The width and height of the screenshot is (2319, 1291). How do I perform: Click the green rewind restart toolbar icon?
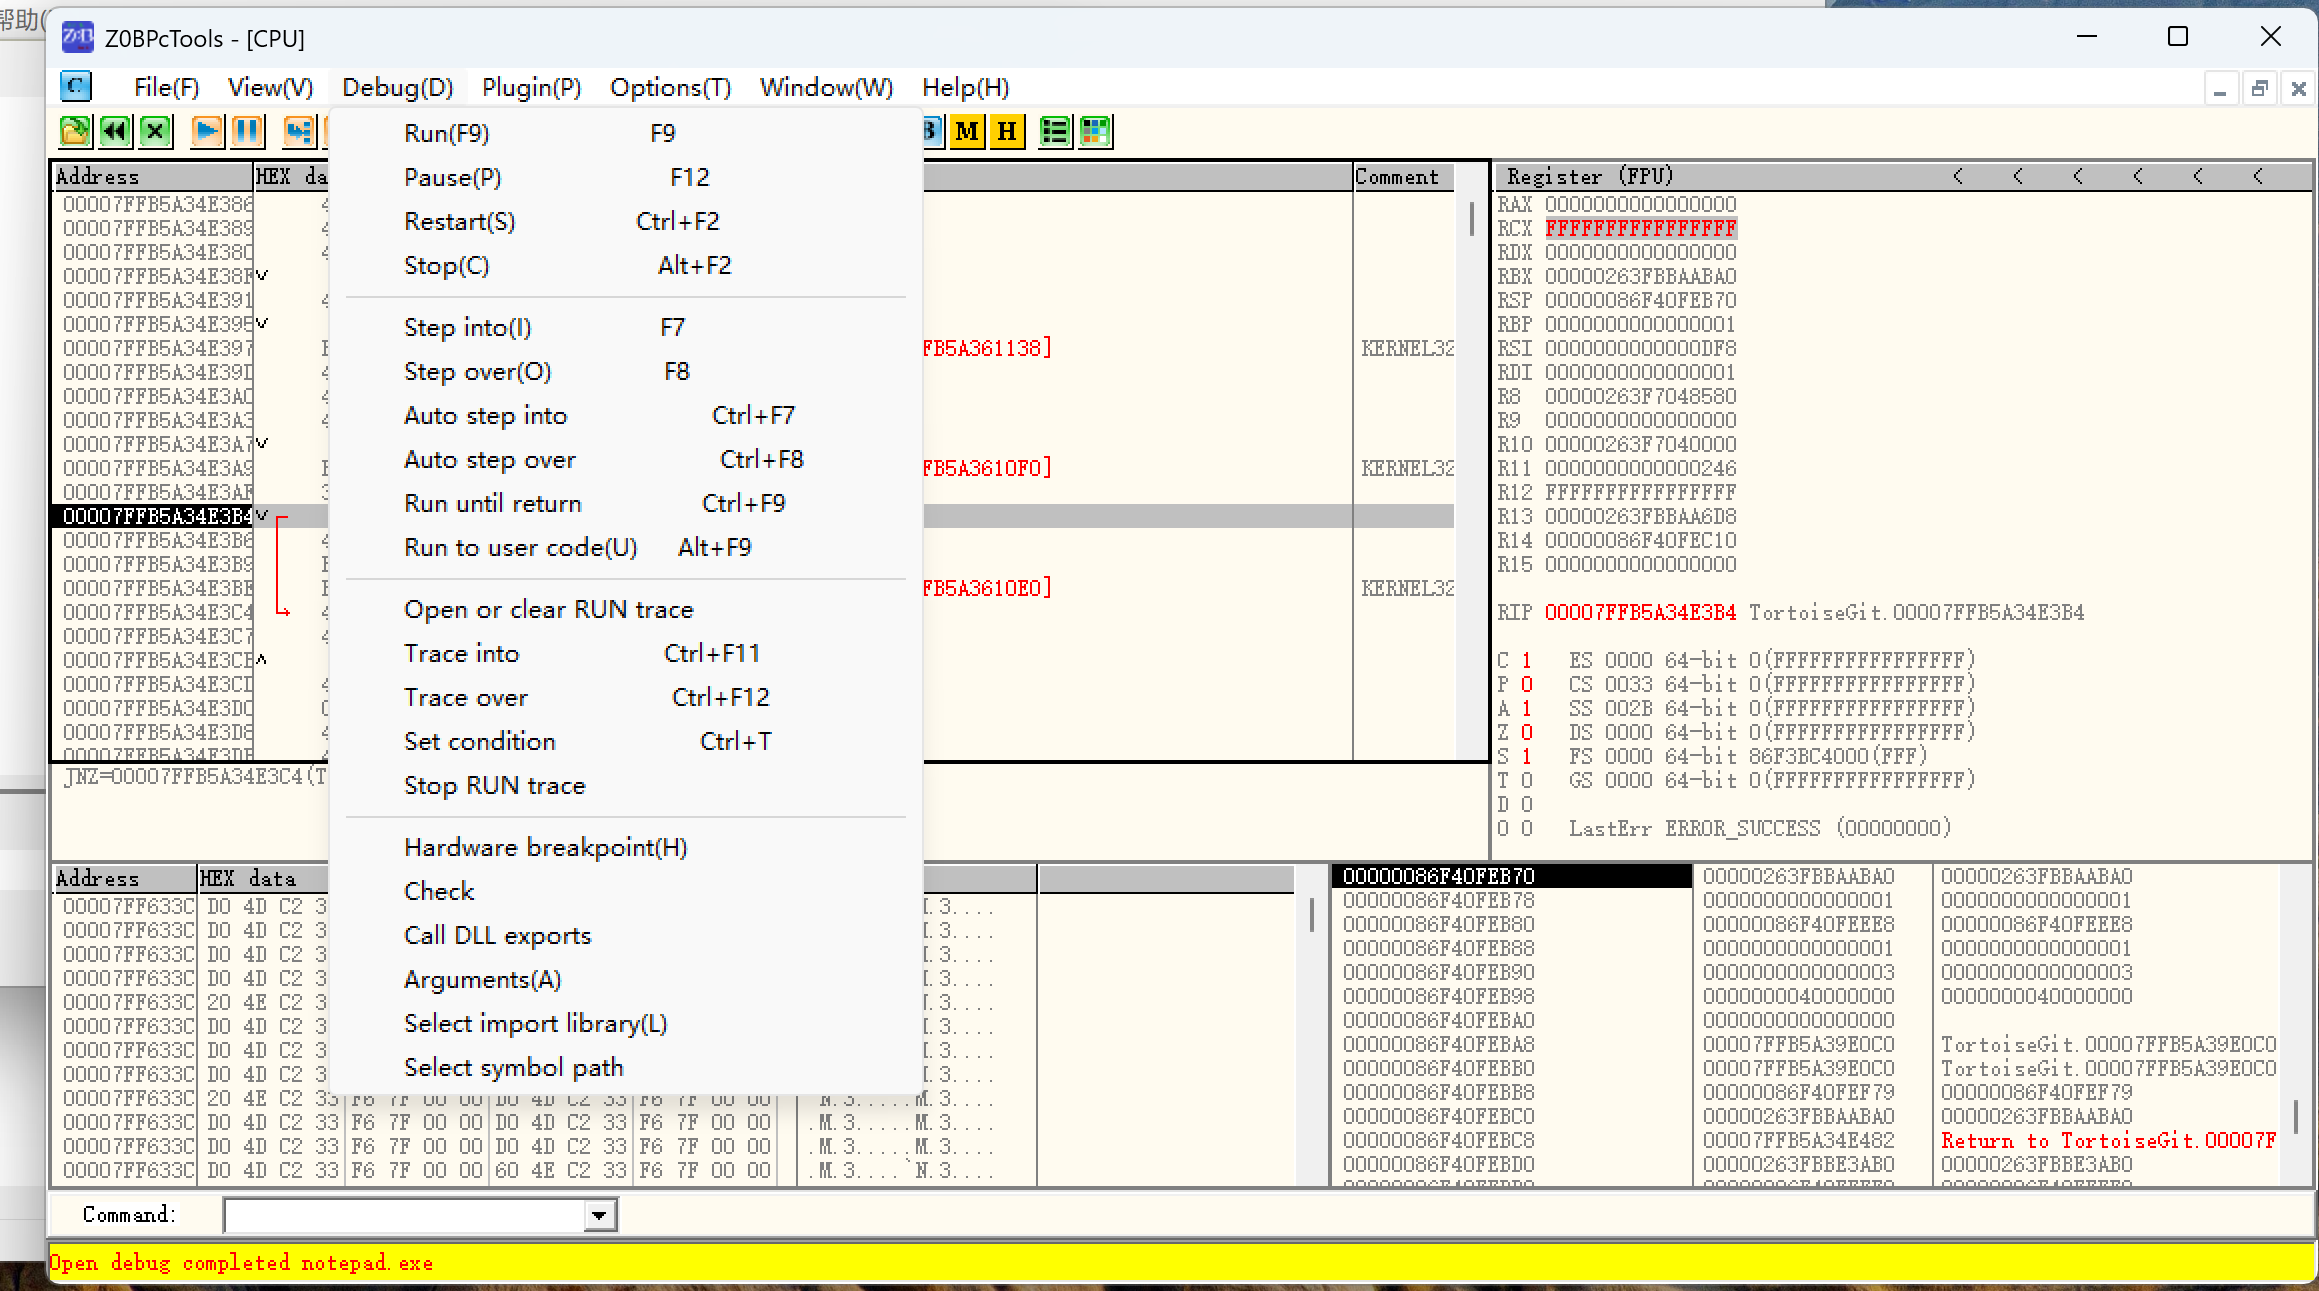pyautogui.click(x=115, y=131)
